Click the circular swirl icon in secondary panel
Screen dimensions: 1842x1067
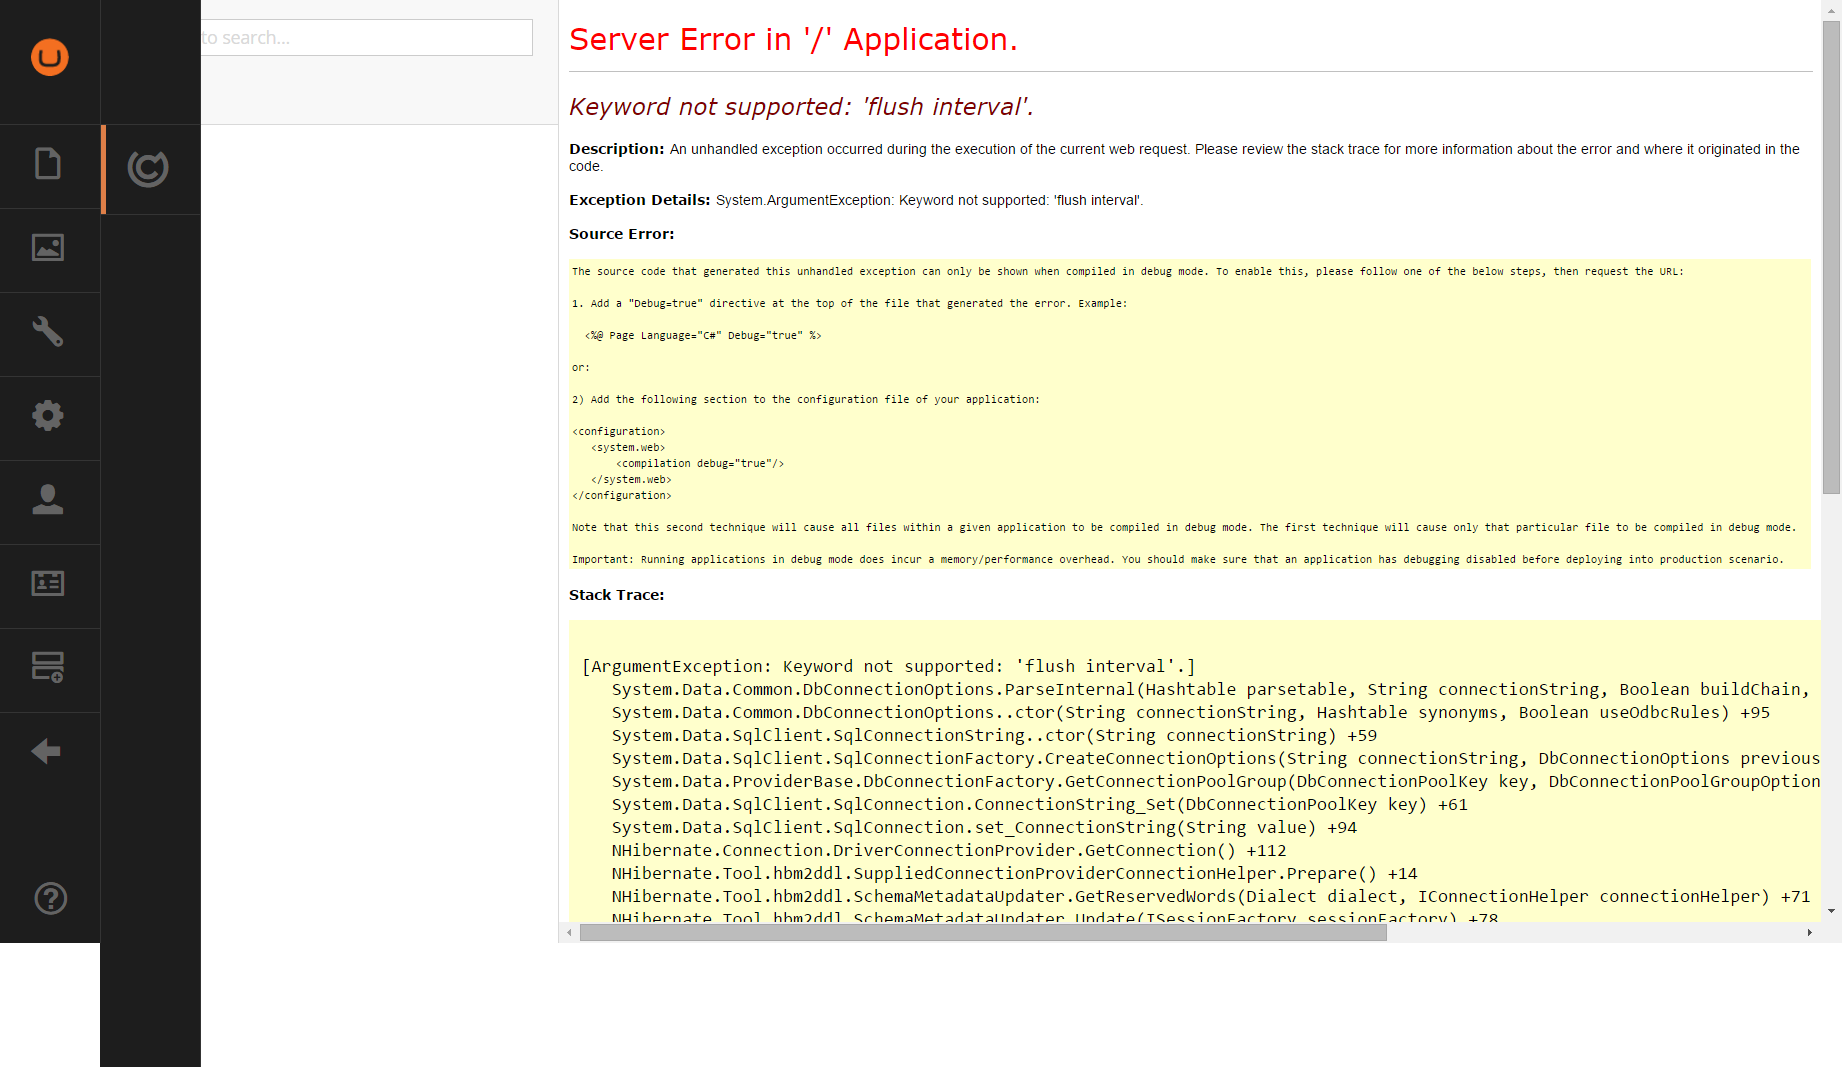click(148, 168)
